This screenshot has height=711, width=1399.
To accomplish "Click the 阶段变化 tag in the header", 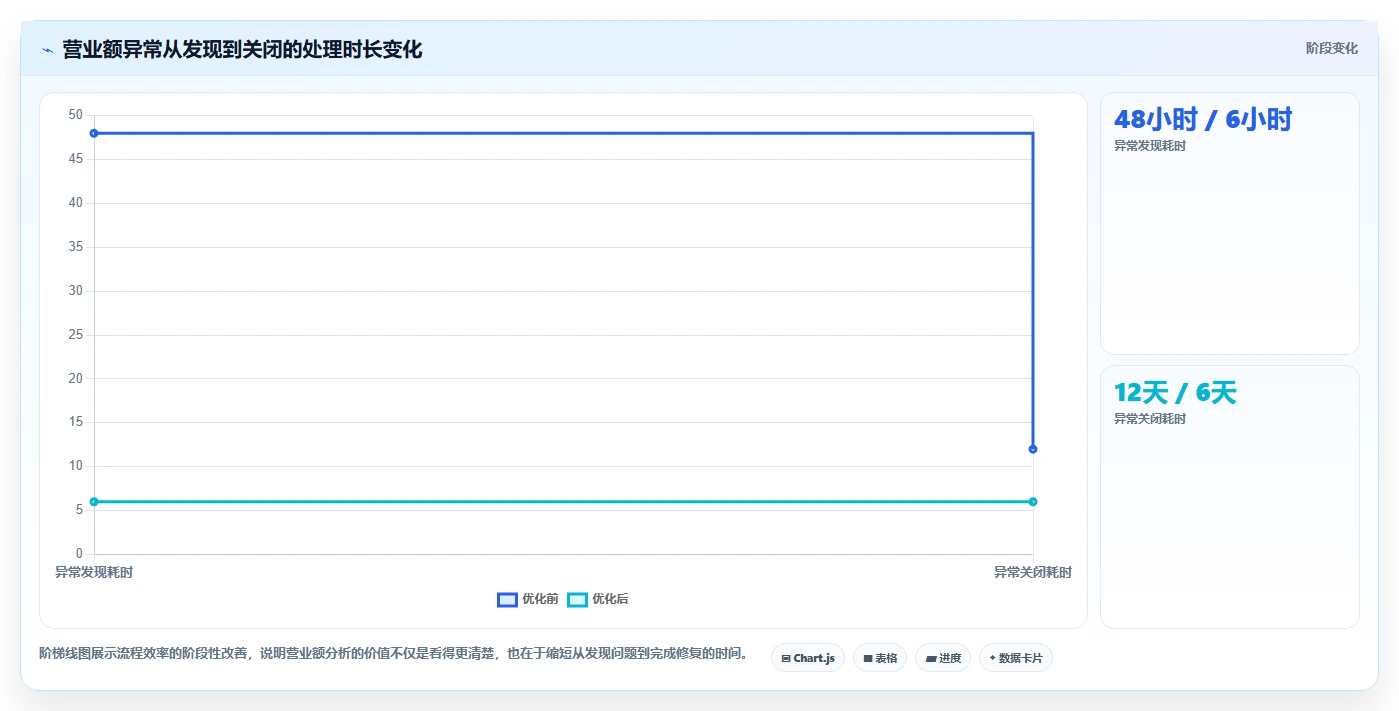I will tap(1332, 48).
